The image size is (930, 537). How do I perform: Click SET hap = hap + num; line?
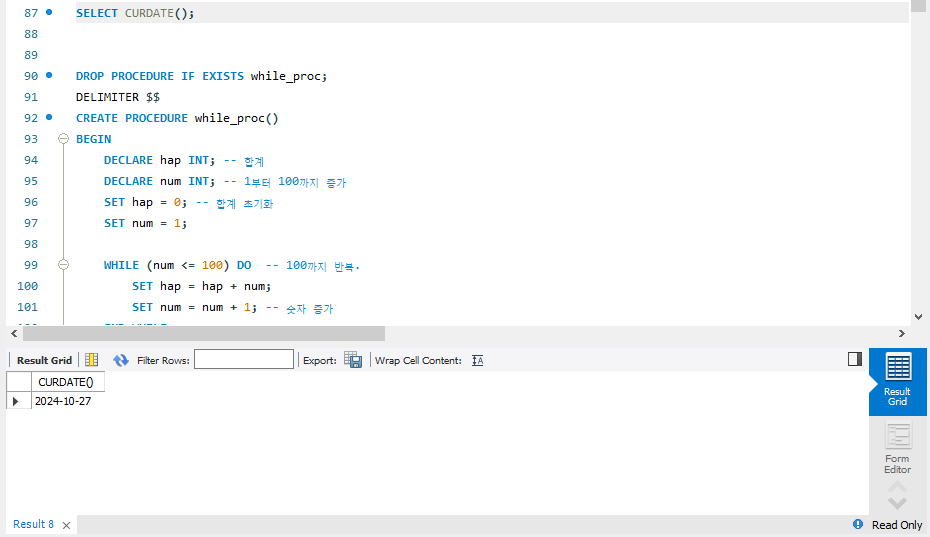pos(202,286)
